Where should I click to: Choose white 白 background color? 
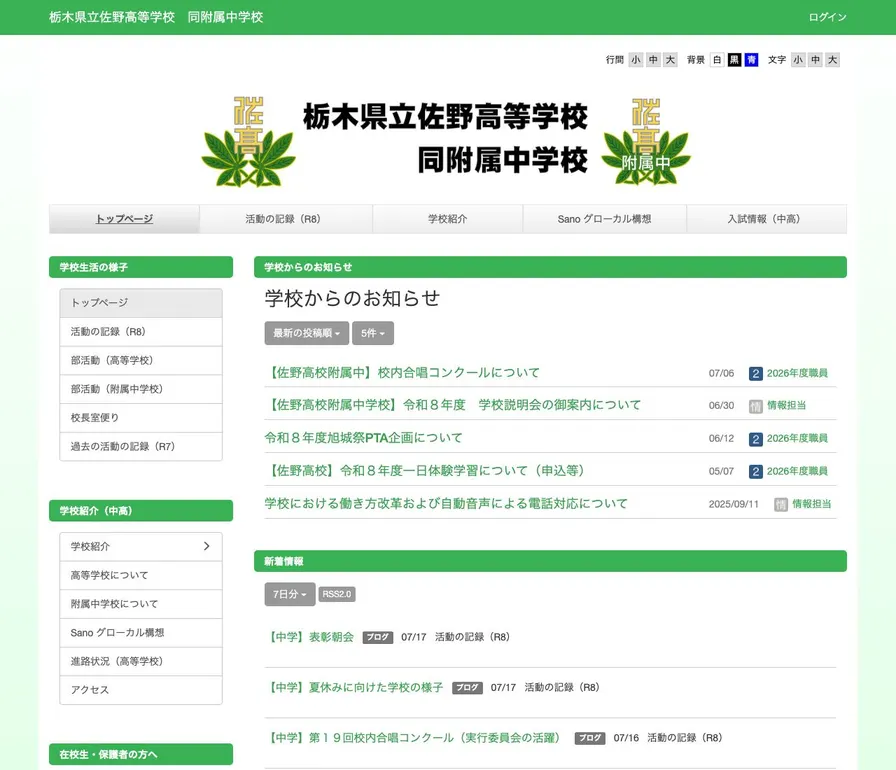tap(717, 59)
